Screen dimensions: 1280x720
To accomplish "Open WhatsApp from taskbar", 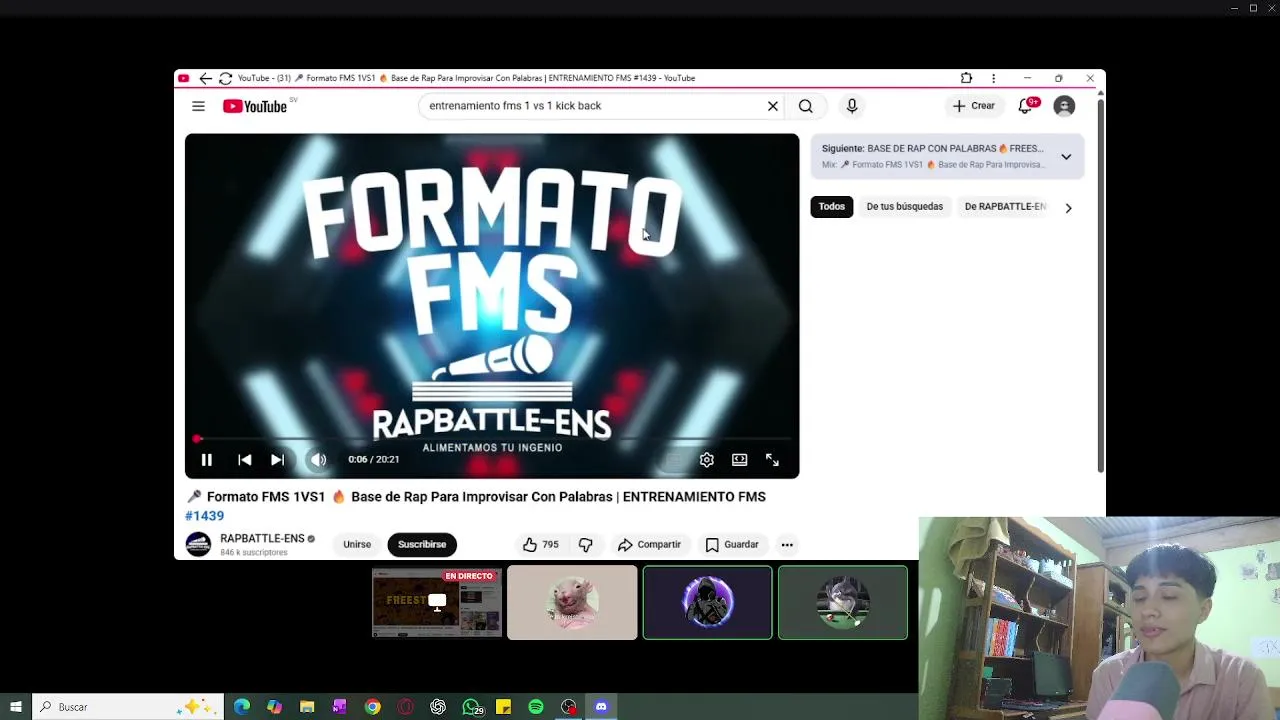I will (x=472, y=707).
